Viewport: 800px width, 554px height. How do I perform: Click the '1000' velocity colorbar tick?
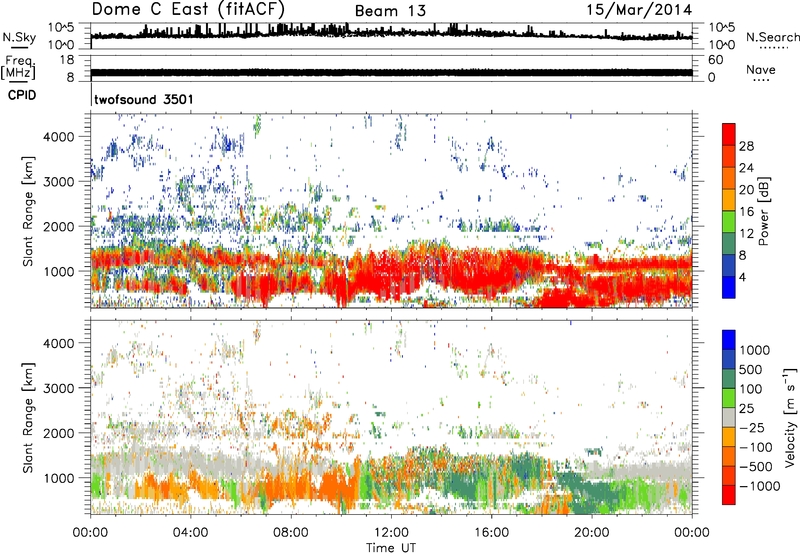(x=755, y=350)
